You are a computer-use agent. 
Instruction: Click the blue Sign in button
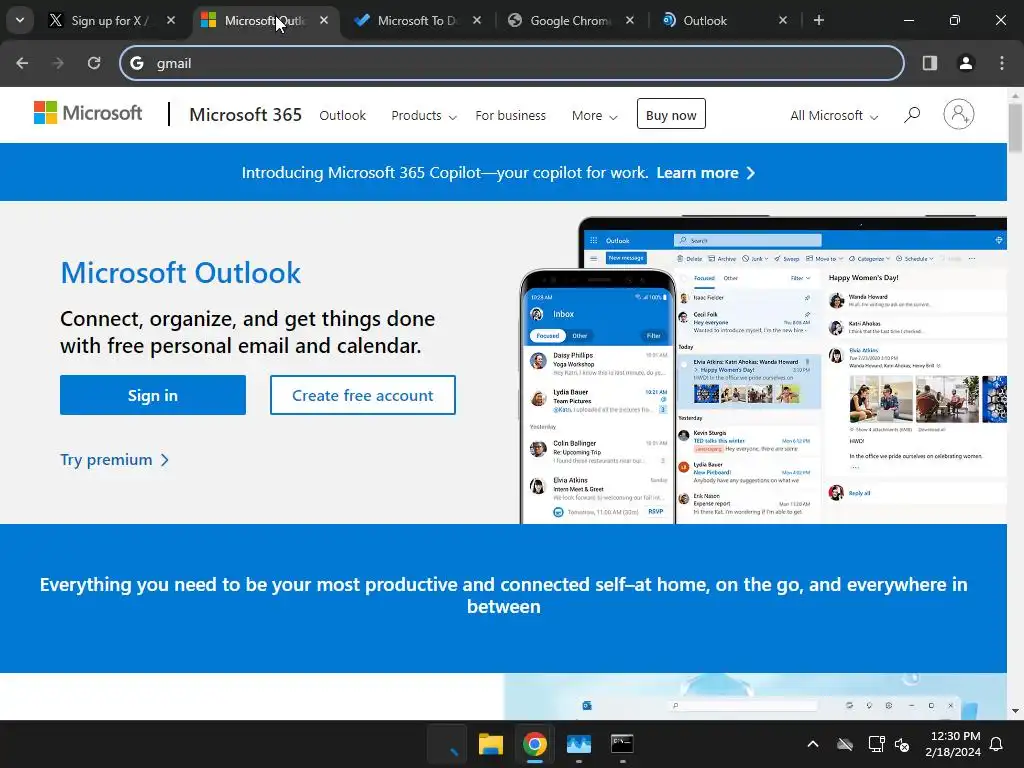tap(153, 395)
